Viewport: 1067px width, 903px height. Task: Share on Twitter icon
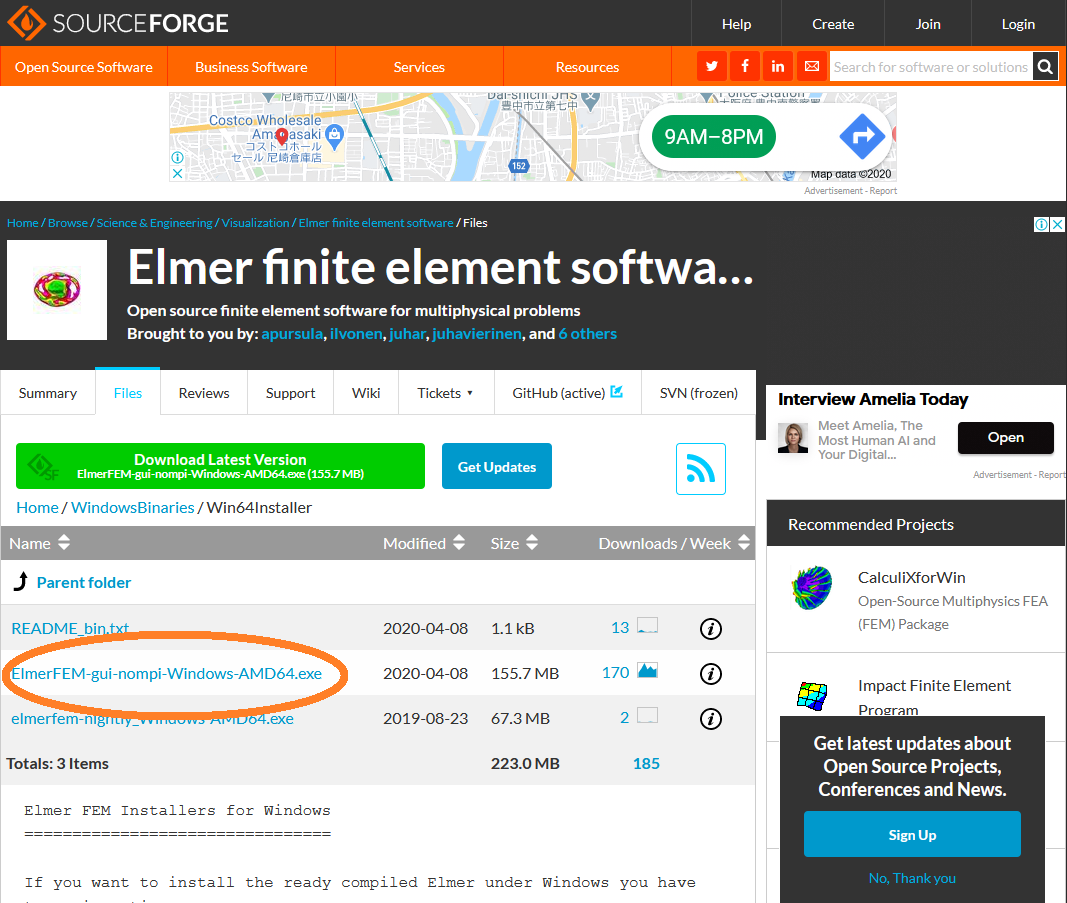pos(712,66)
